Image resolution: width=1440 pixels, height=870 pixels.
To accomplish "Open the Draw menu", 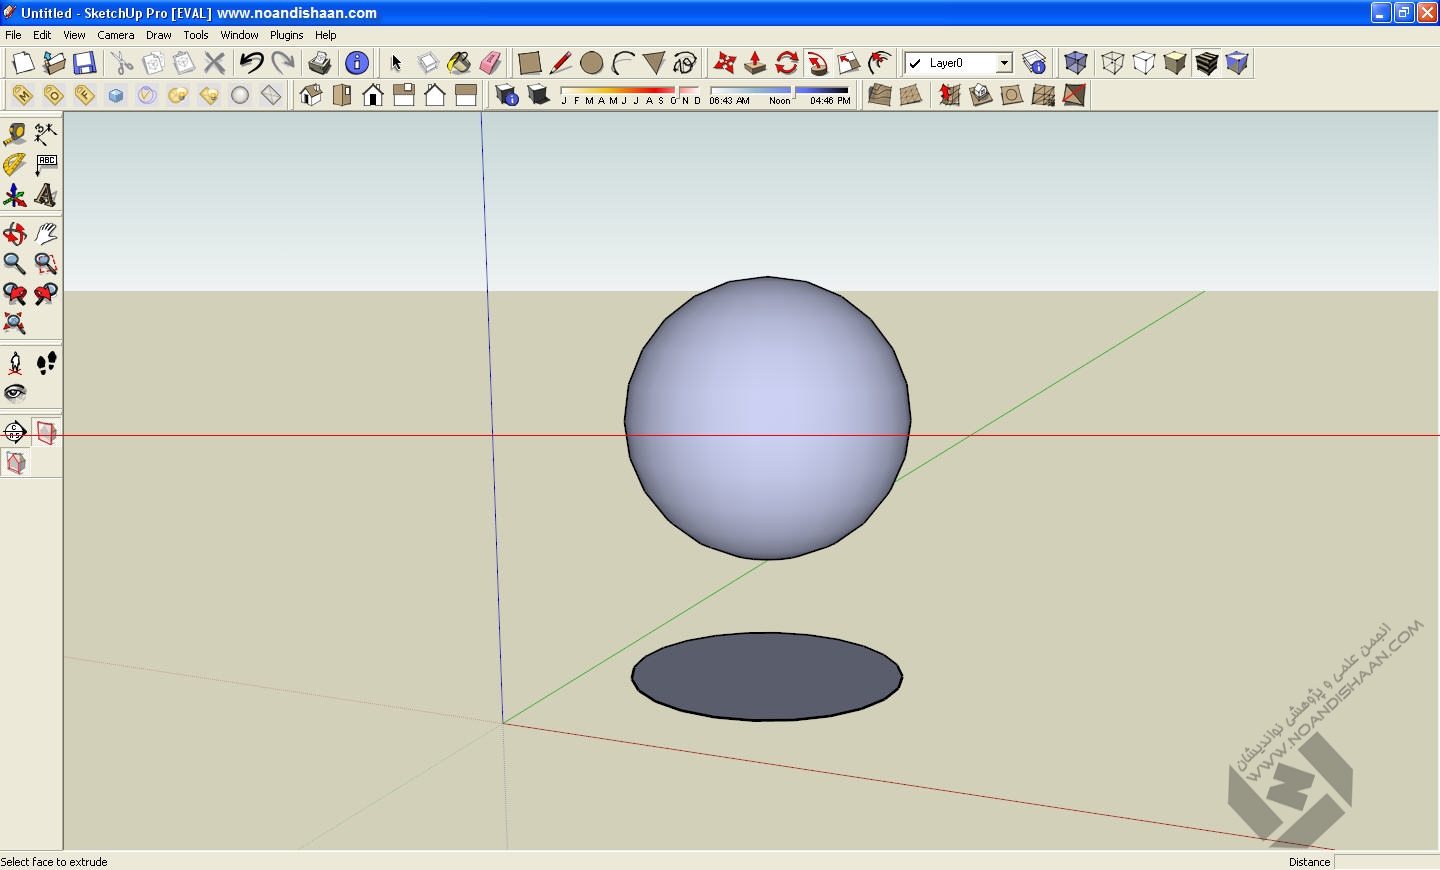I will click(158, 35).
